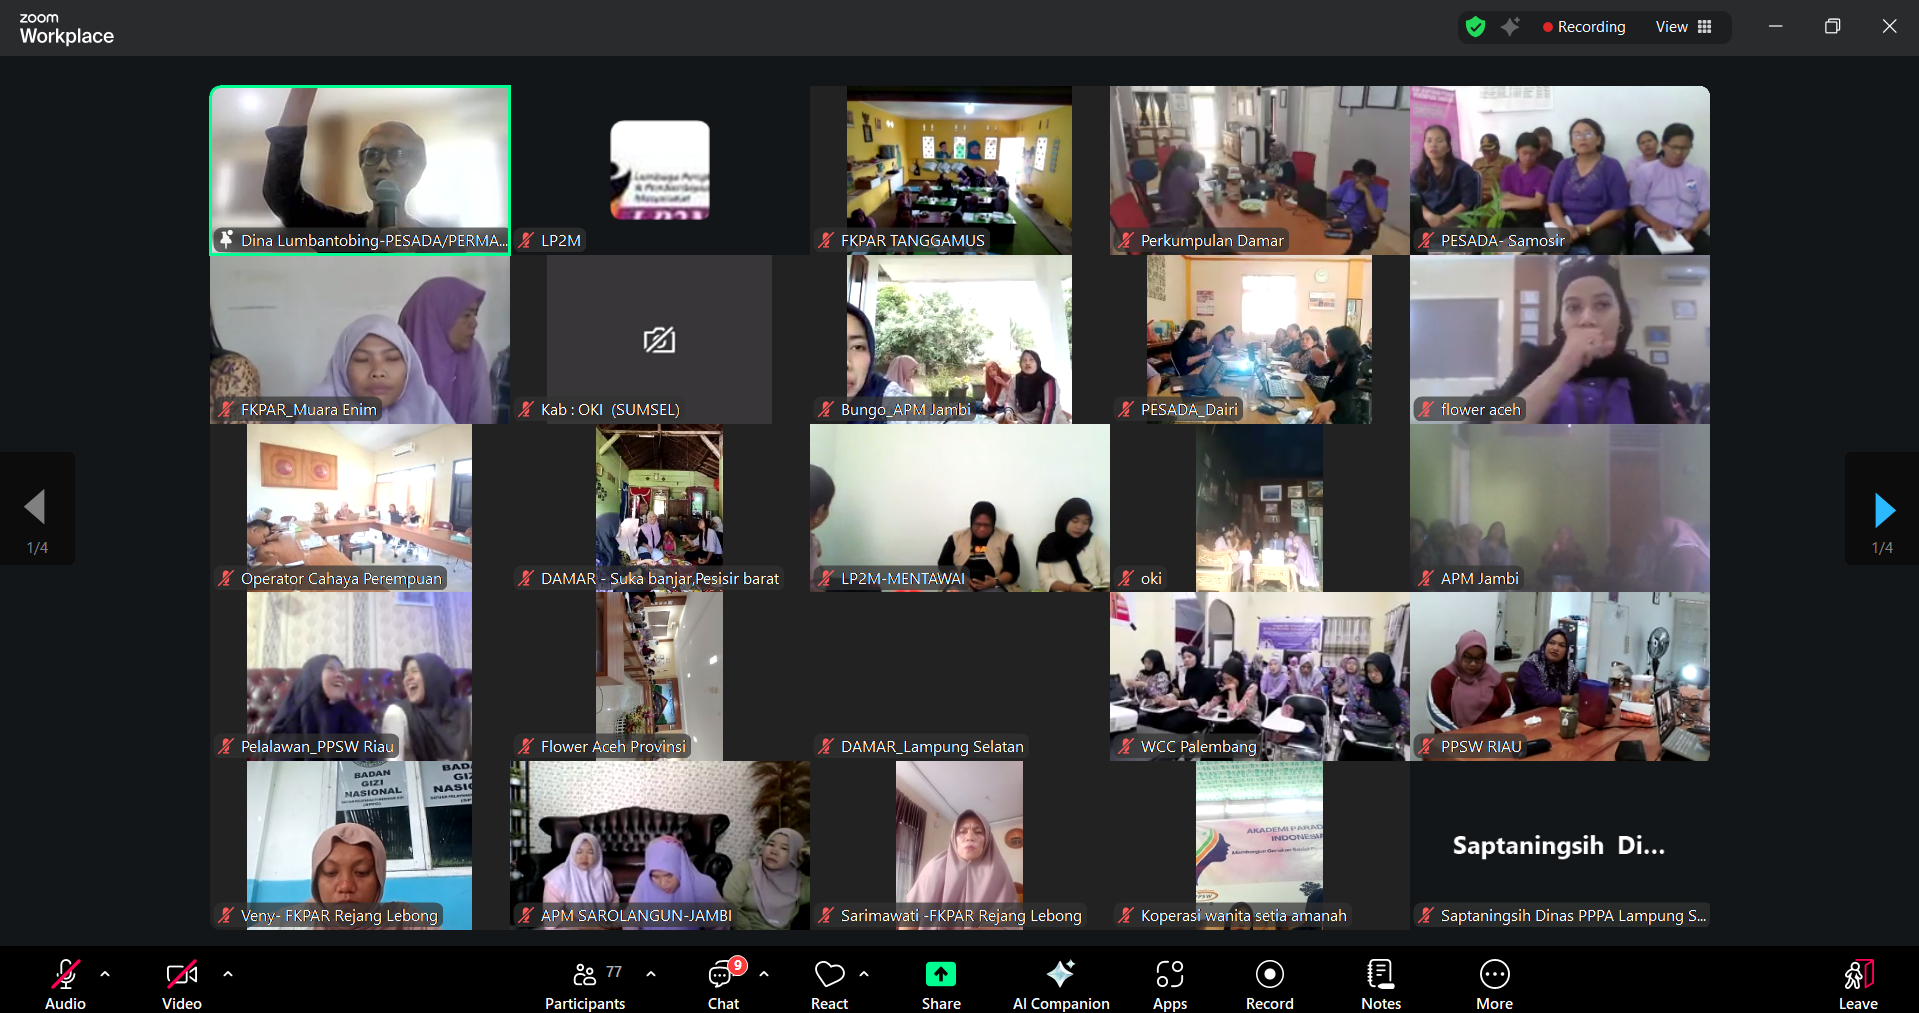The width and height of the screenshot is (1919, 1013).
Task: Click the green encryption shield icon
Action: pos(1475,27)
